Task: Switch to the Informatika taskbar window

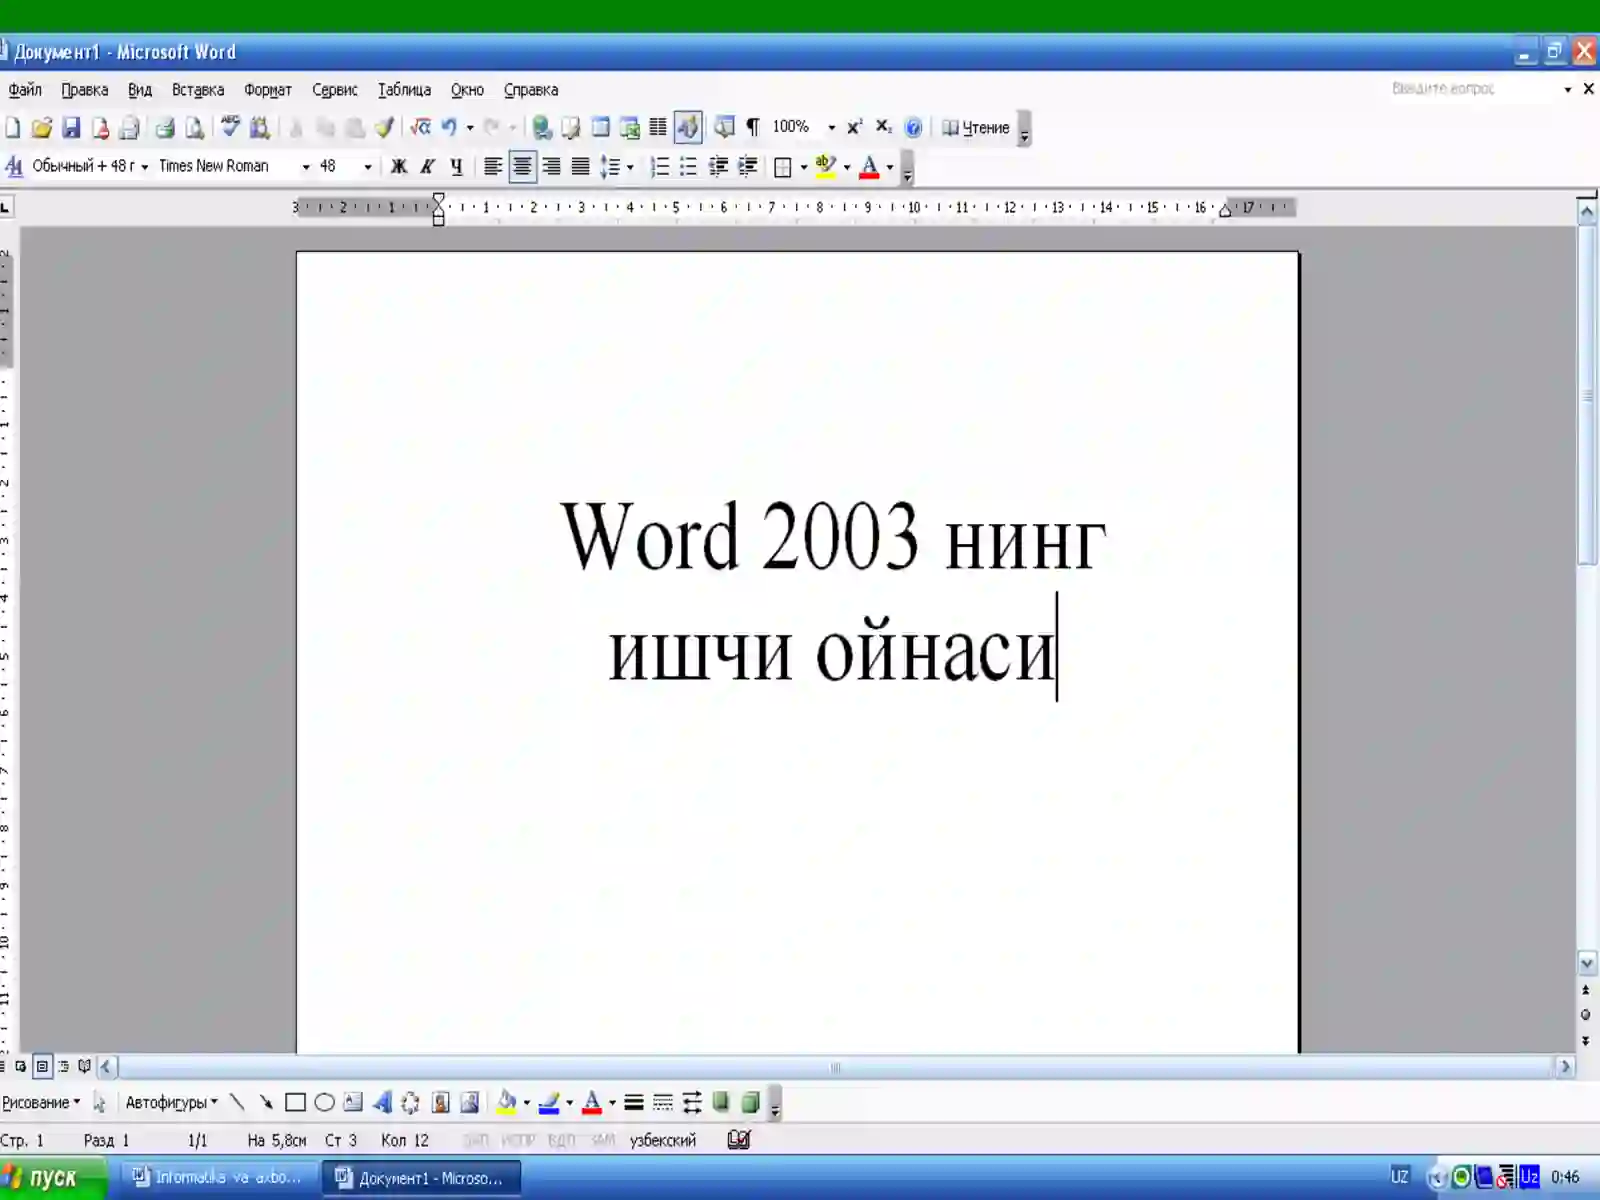Action: (x=218, y=1178)
